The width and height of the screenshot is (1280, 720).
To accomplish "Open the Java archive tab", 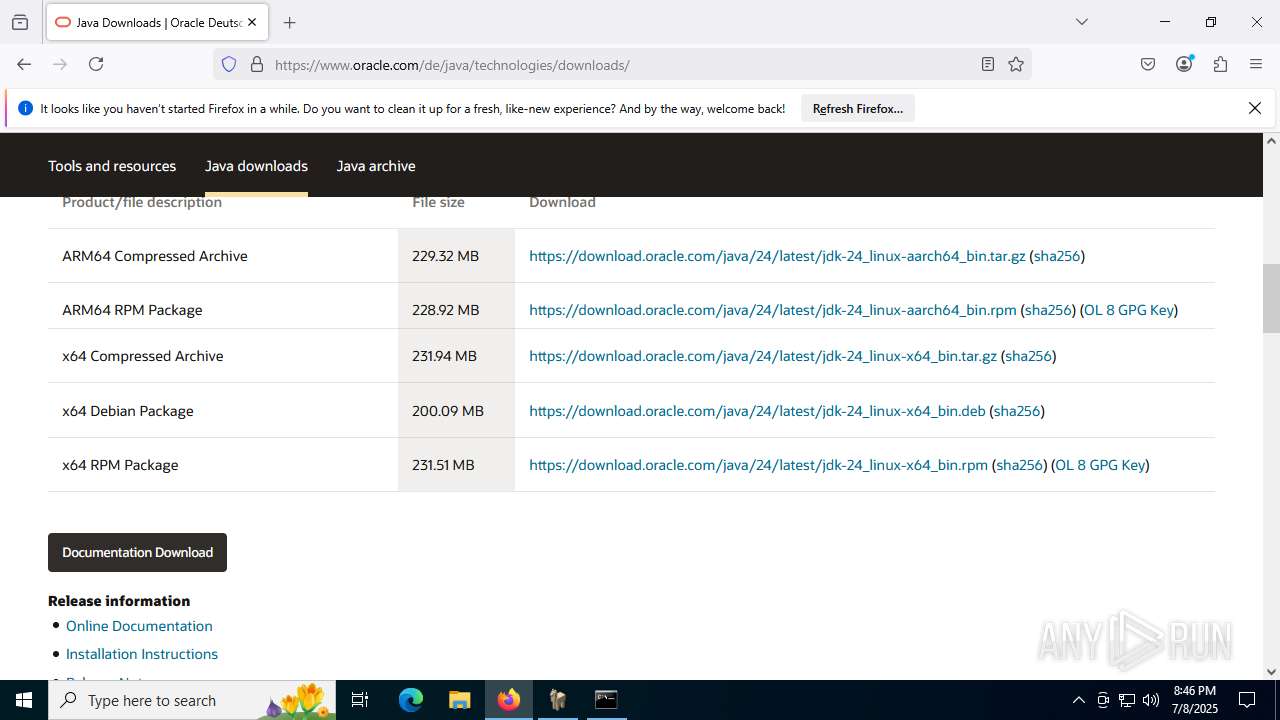I will coord(376,166).
